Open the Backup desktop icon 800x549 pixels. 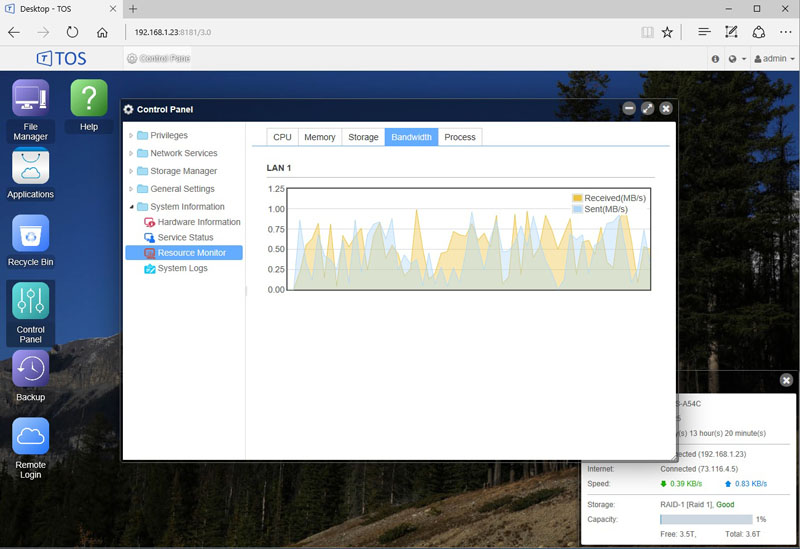[x=30, y=369]
